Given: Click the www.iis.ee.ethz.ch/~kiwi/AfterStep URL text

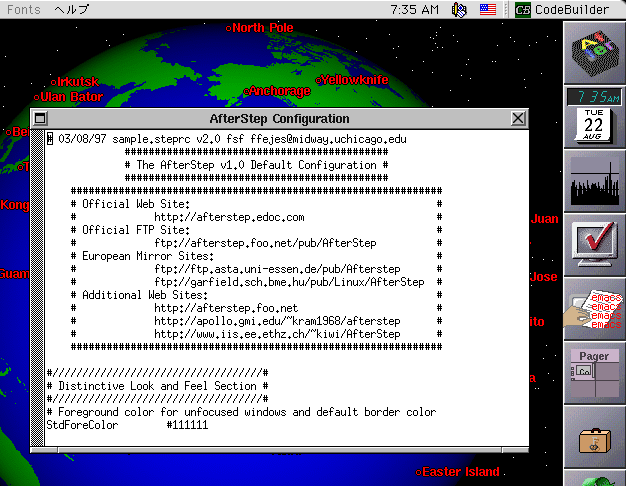Looking at the screenshot, I should click(277, 334).
